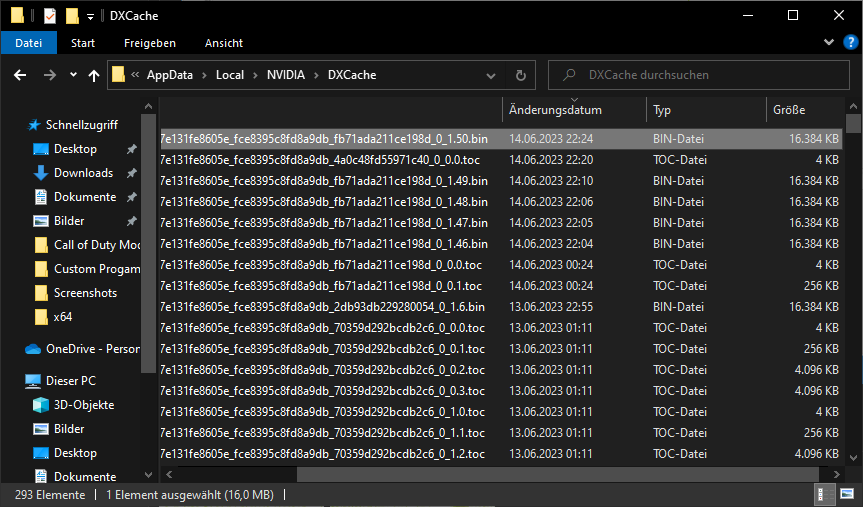This screenshot has width=863, height=507.
Task: Select file 2db93db229280054_0_1.6.bin
Action: pyautogui.click(x=501, y=307)
